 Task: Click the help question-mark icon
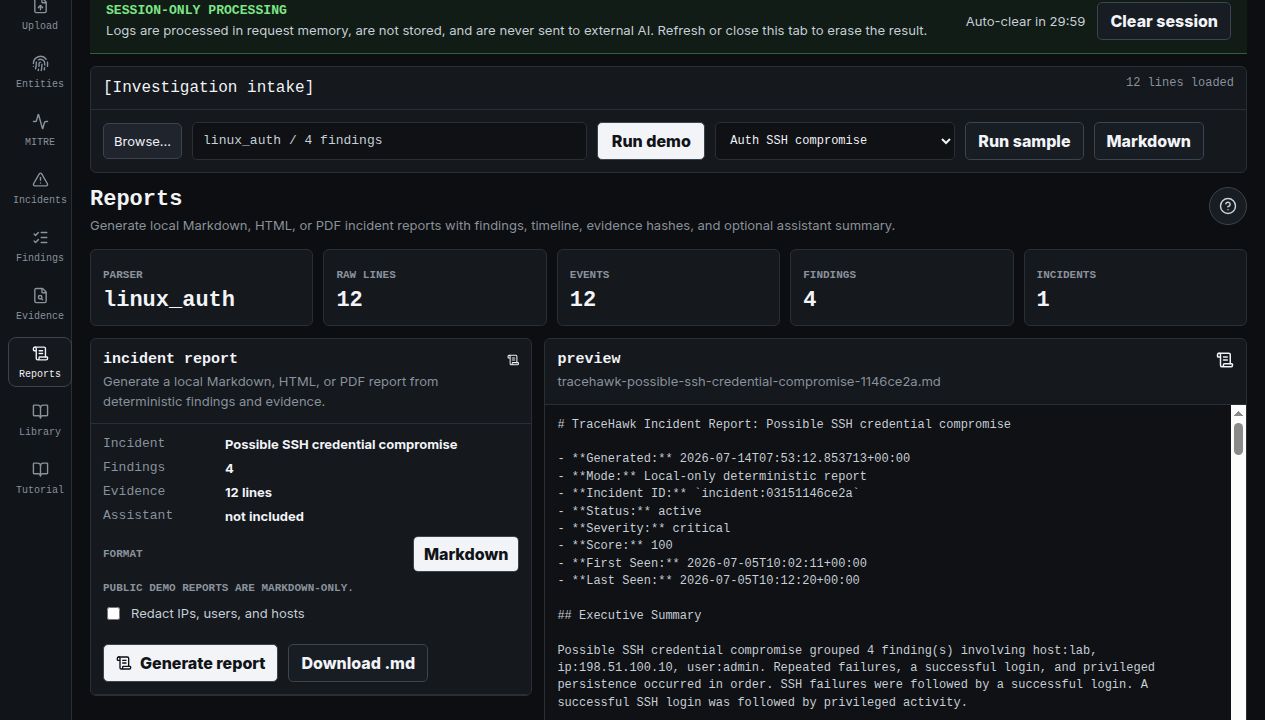[x=1227, y=206]
